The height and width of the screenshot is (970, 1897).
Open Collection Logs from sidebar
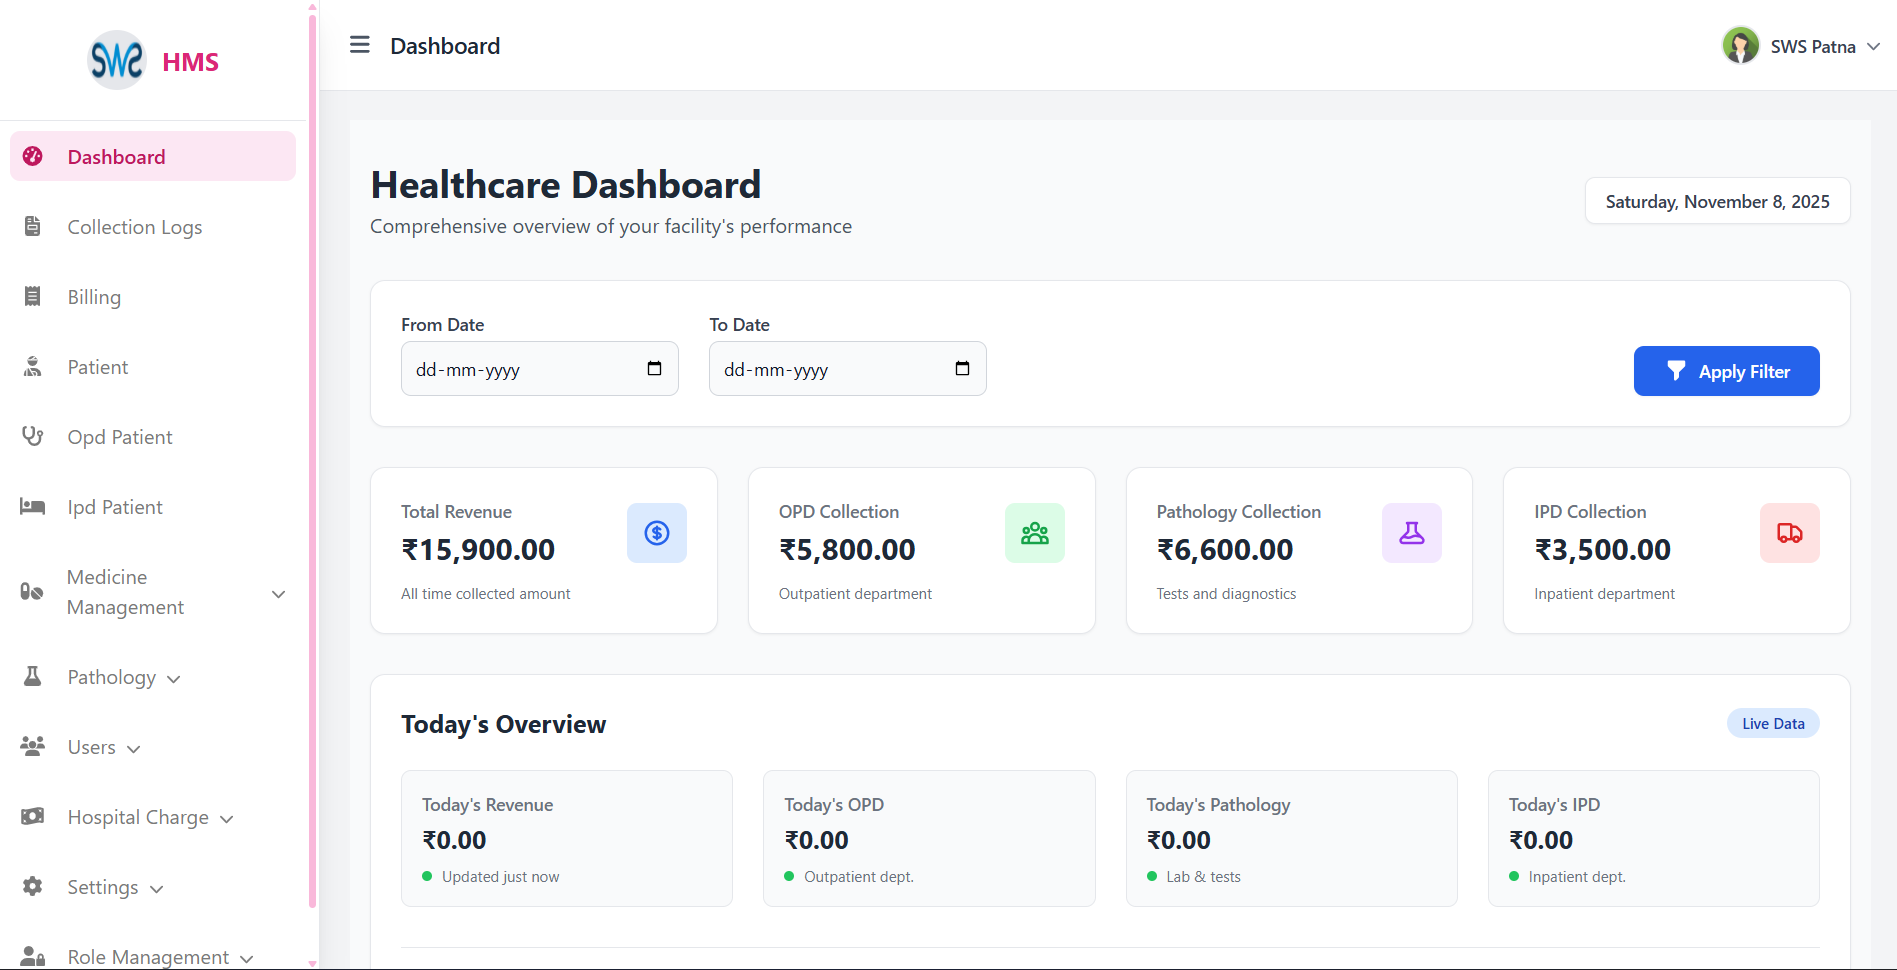point(134,227)
